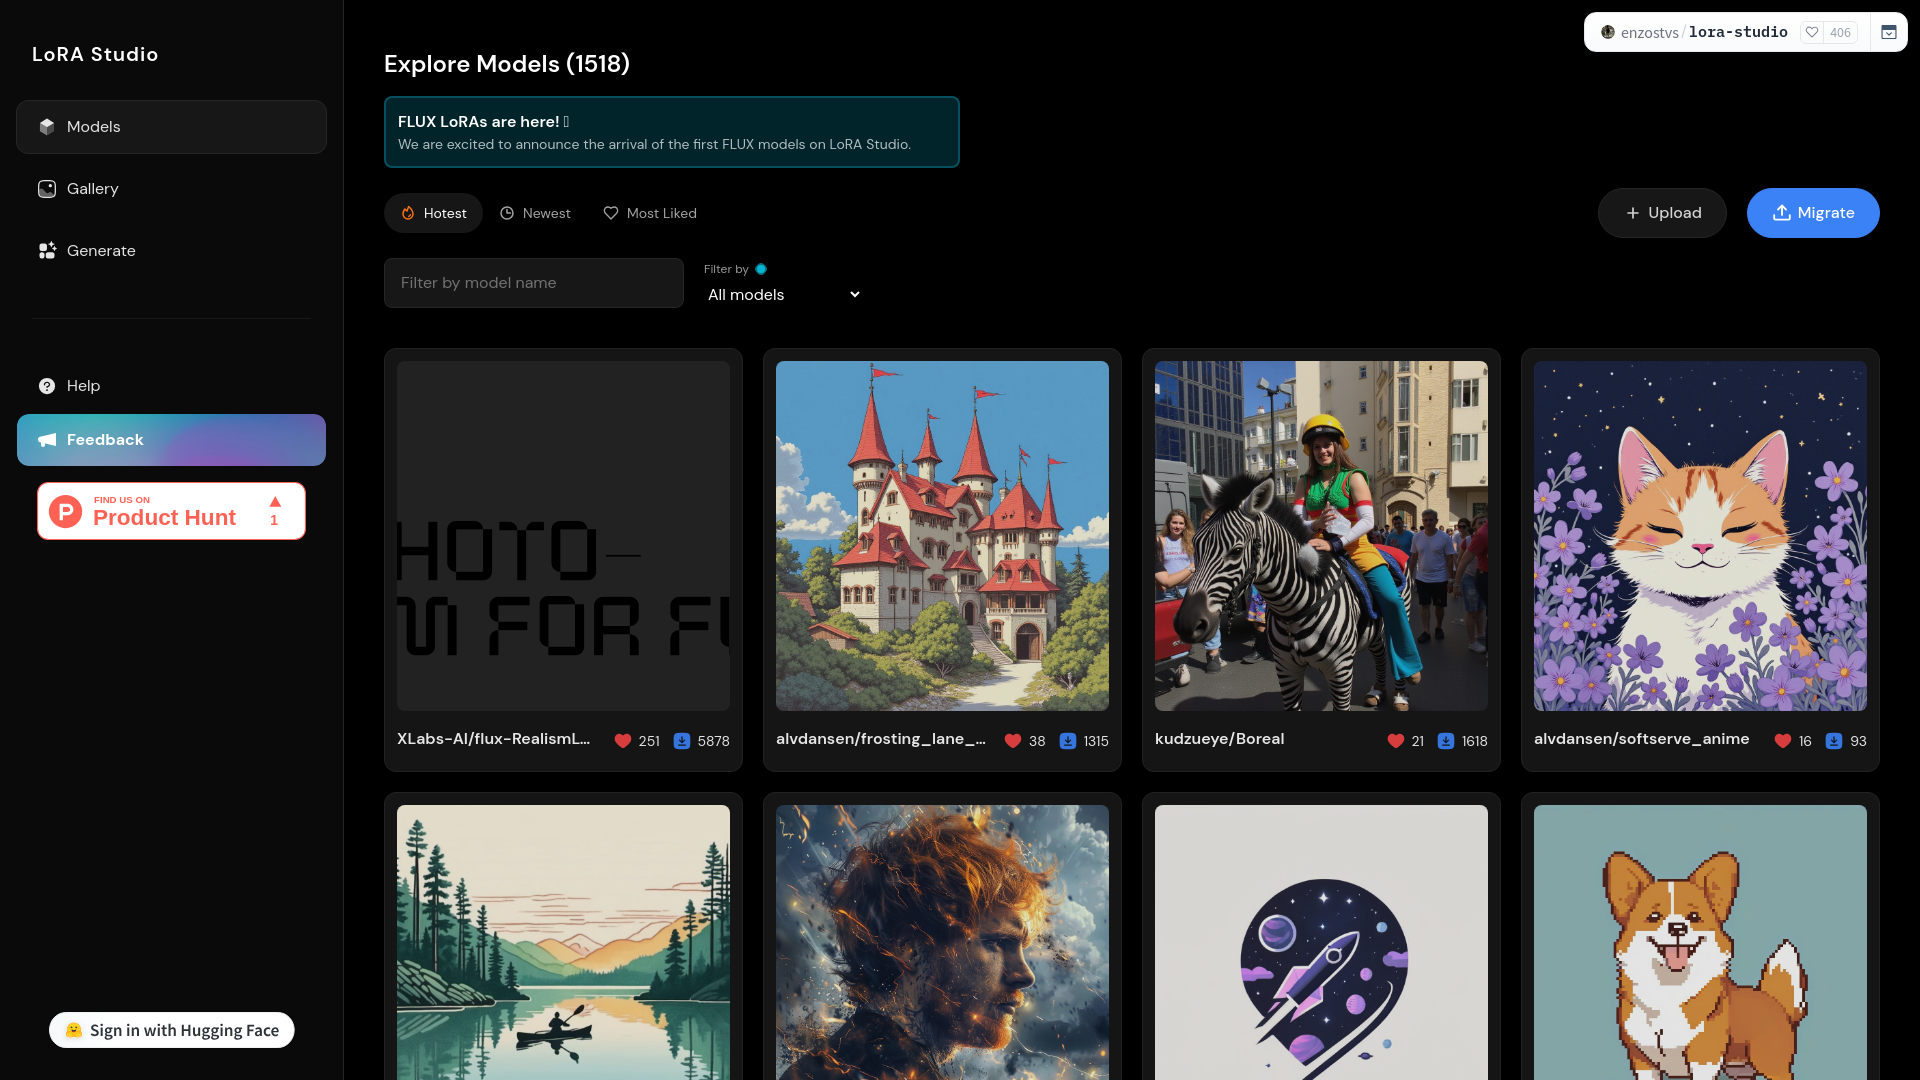The image size is (1920, 1080).
Task: Switch sorting to Newest
Action: 535,213
